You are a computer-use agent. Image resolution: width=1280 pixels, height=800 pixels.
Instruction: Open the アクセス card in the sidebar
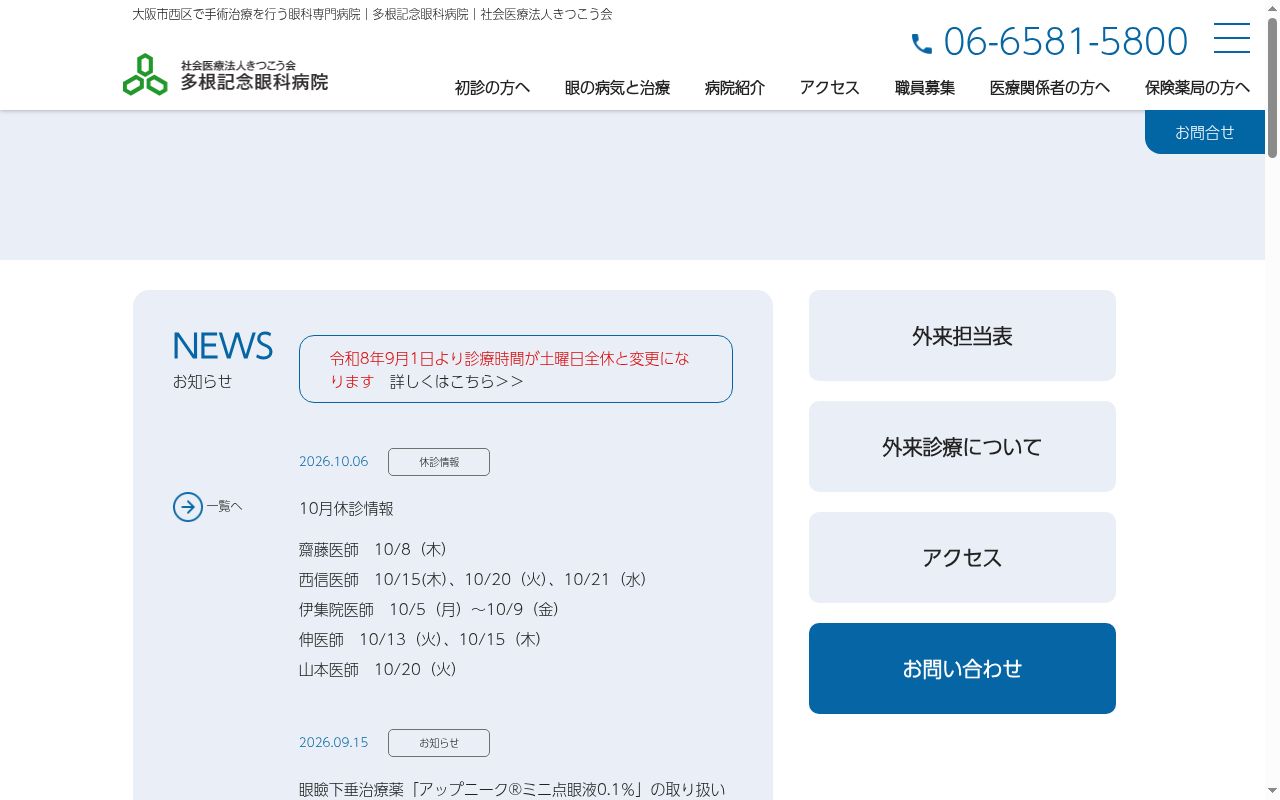coord(962,558)
